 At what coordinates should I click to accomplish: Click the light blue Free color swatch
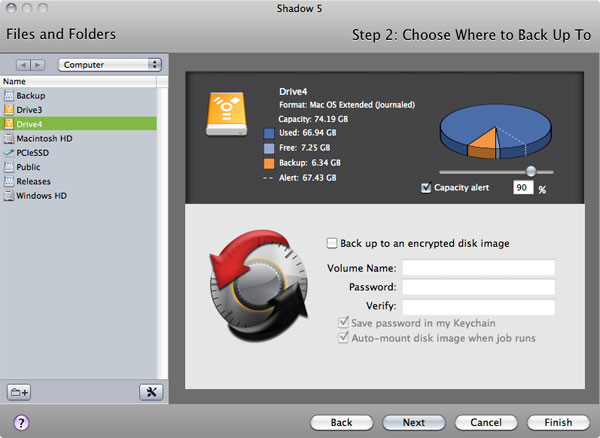[x=269, y=148]
